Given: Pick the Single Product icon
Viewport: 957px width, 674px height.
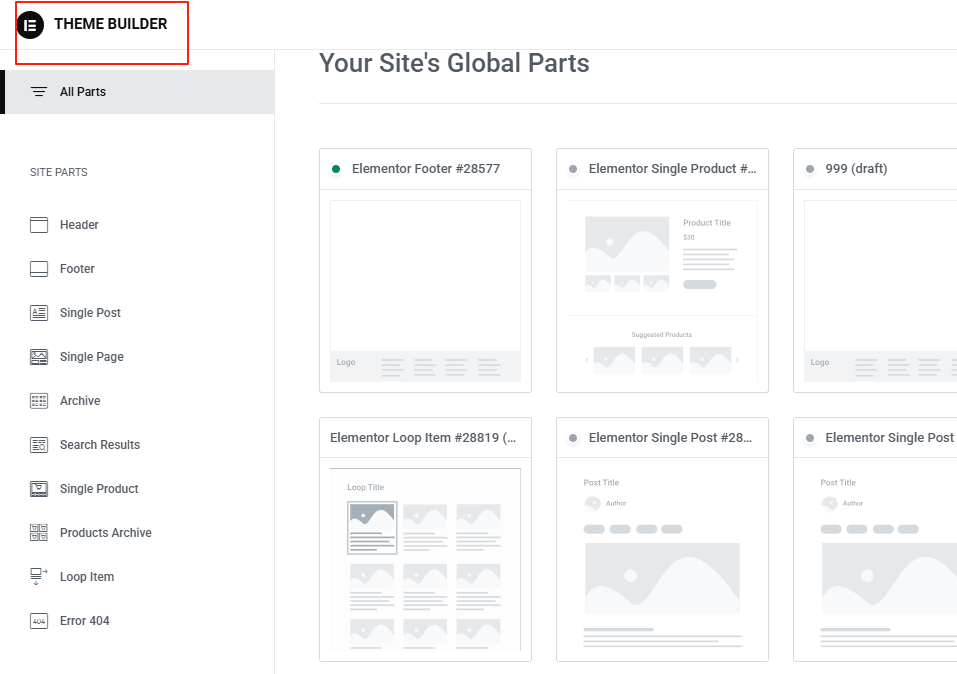Looking at the screenshot, I should (39, 489).
